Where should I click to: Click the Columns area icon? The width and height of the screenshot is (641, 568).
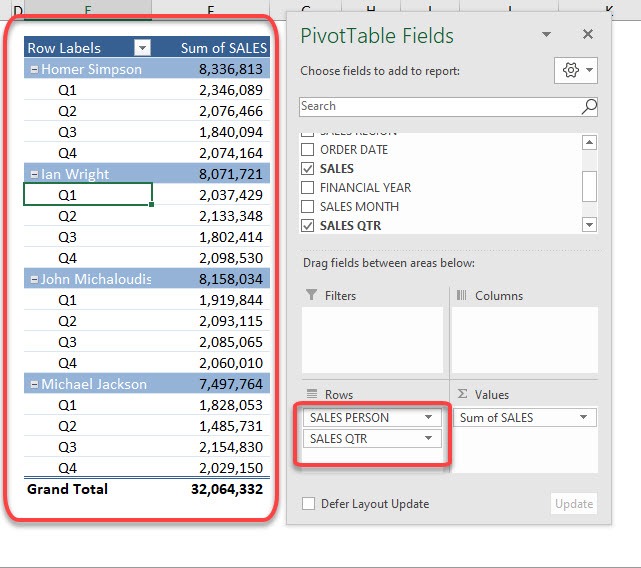462,295
